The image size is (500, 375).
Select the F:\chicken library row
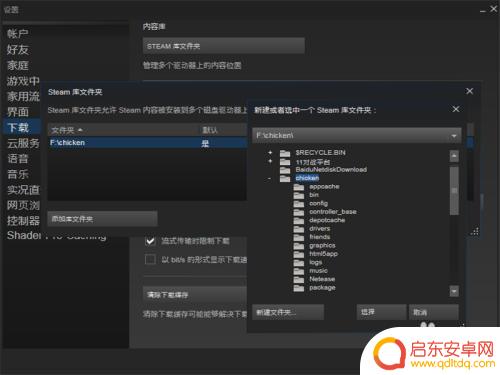[148, 143]
